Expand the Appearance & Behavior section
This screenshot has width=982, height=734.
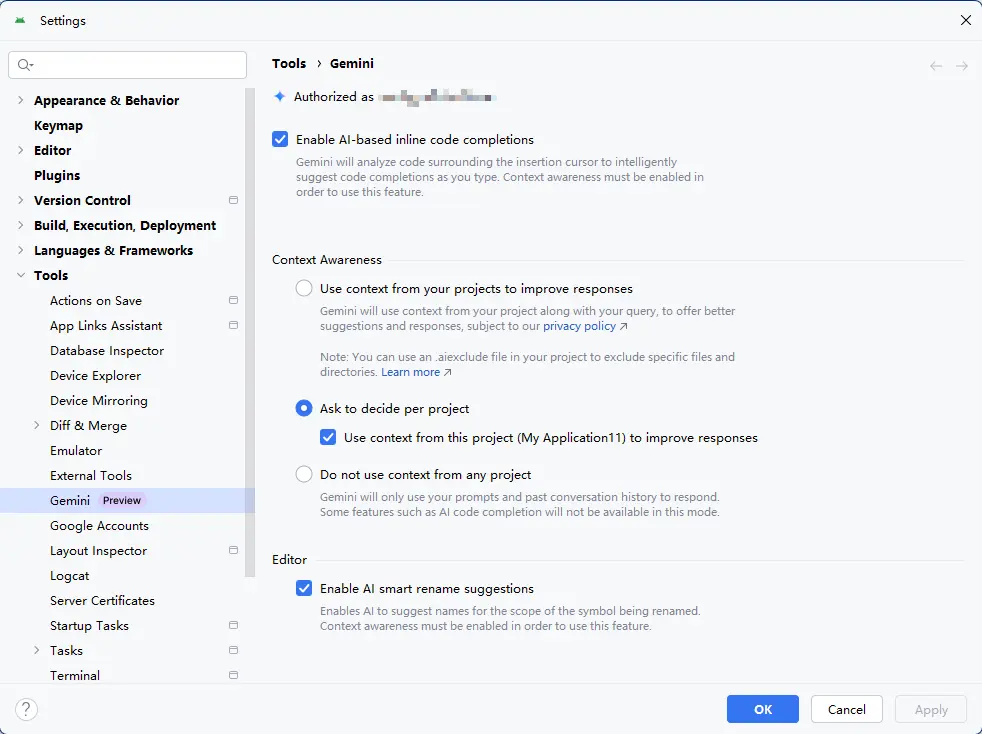[21, 100]
